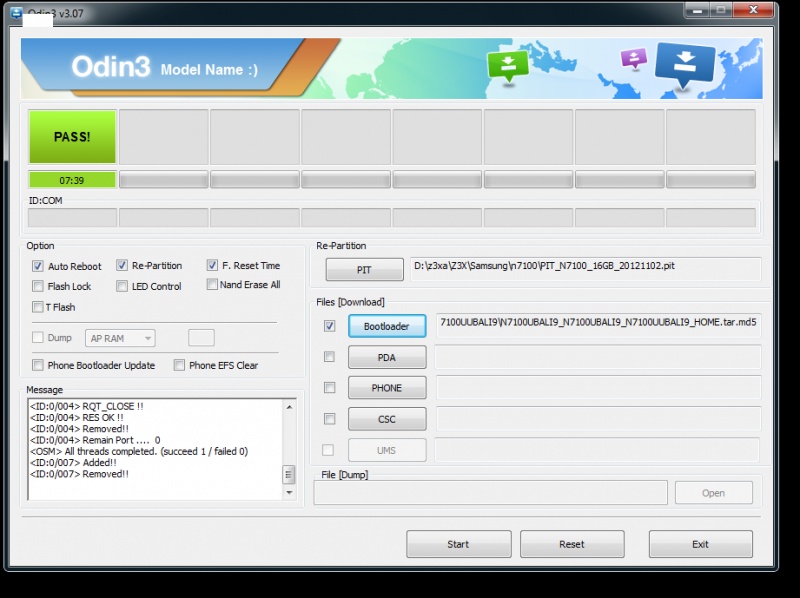The width and height of the screenshot is (800, 598).
Task: Click the Odin3 title bar app icon
Action: tap(16, 13)
